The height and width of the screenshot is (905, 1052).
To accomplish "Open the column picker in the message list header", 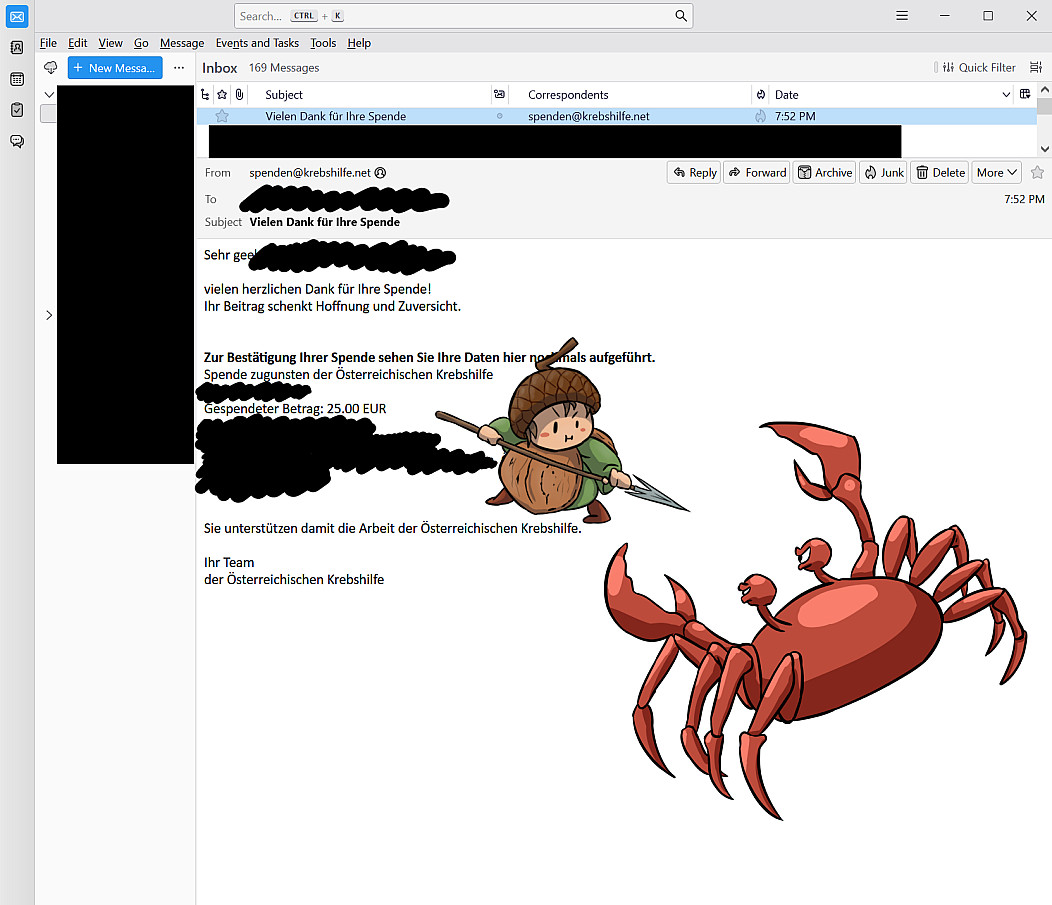I will coord(1024,94).
